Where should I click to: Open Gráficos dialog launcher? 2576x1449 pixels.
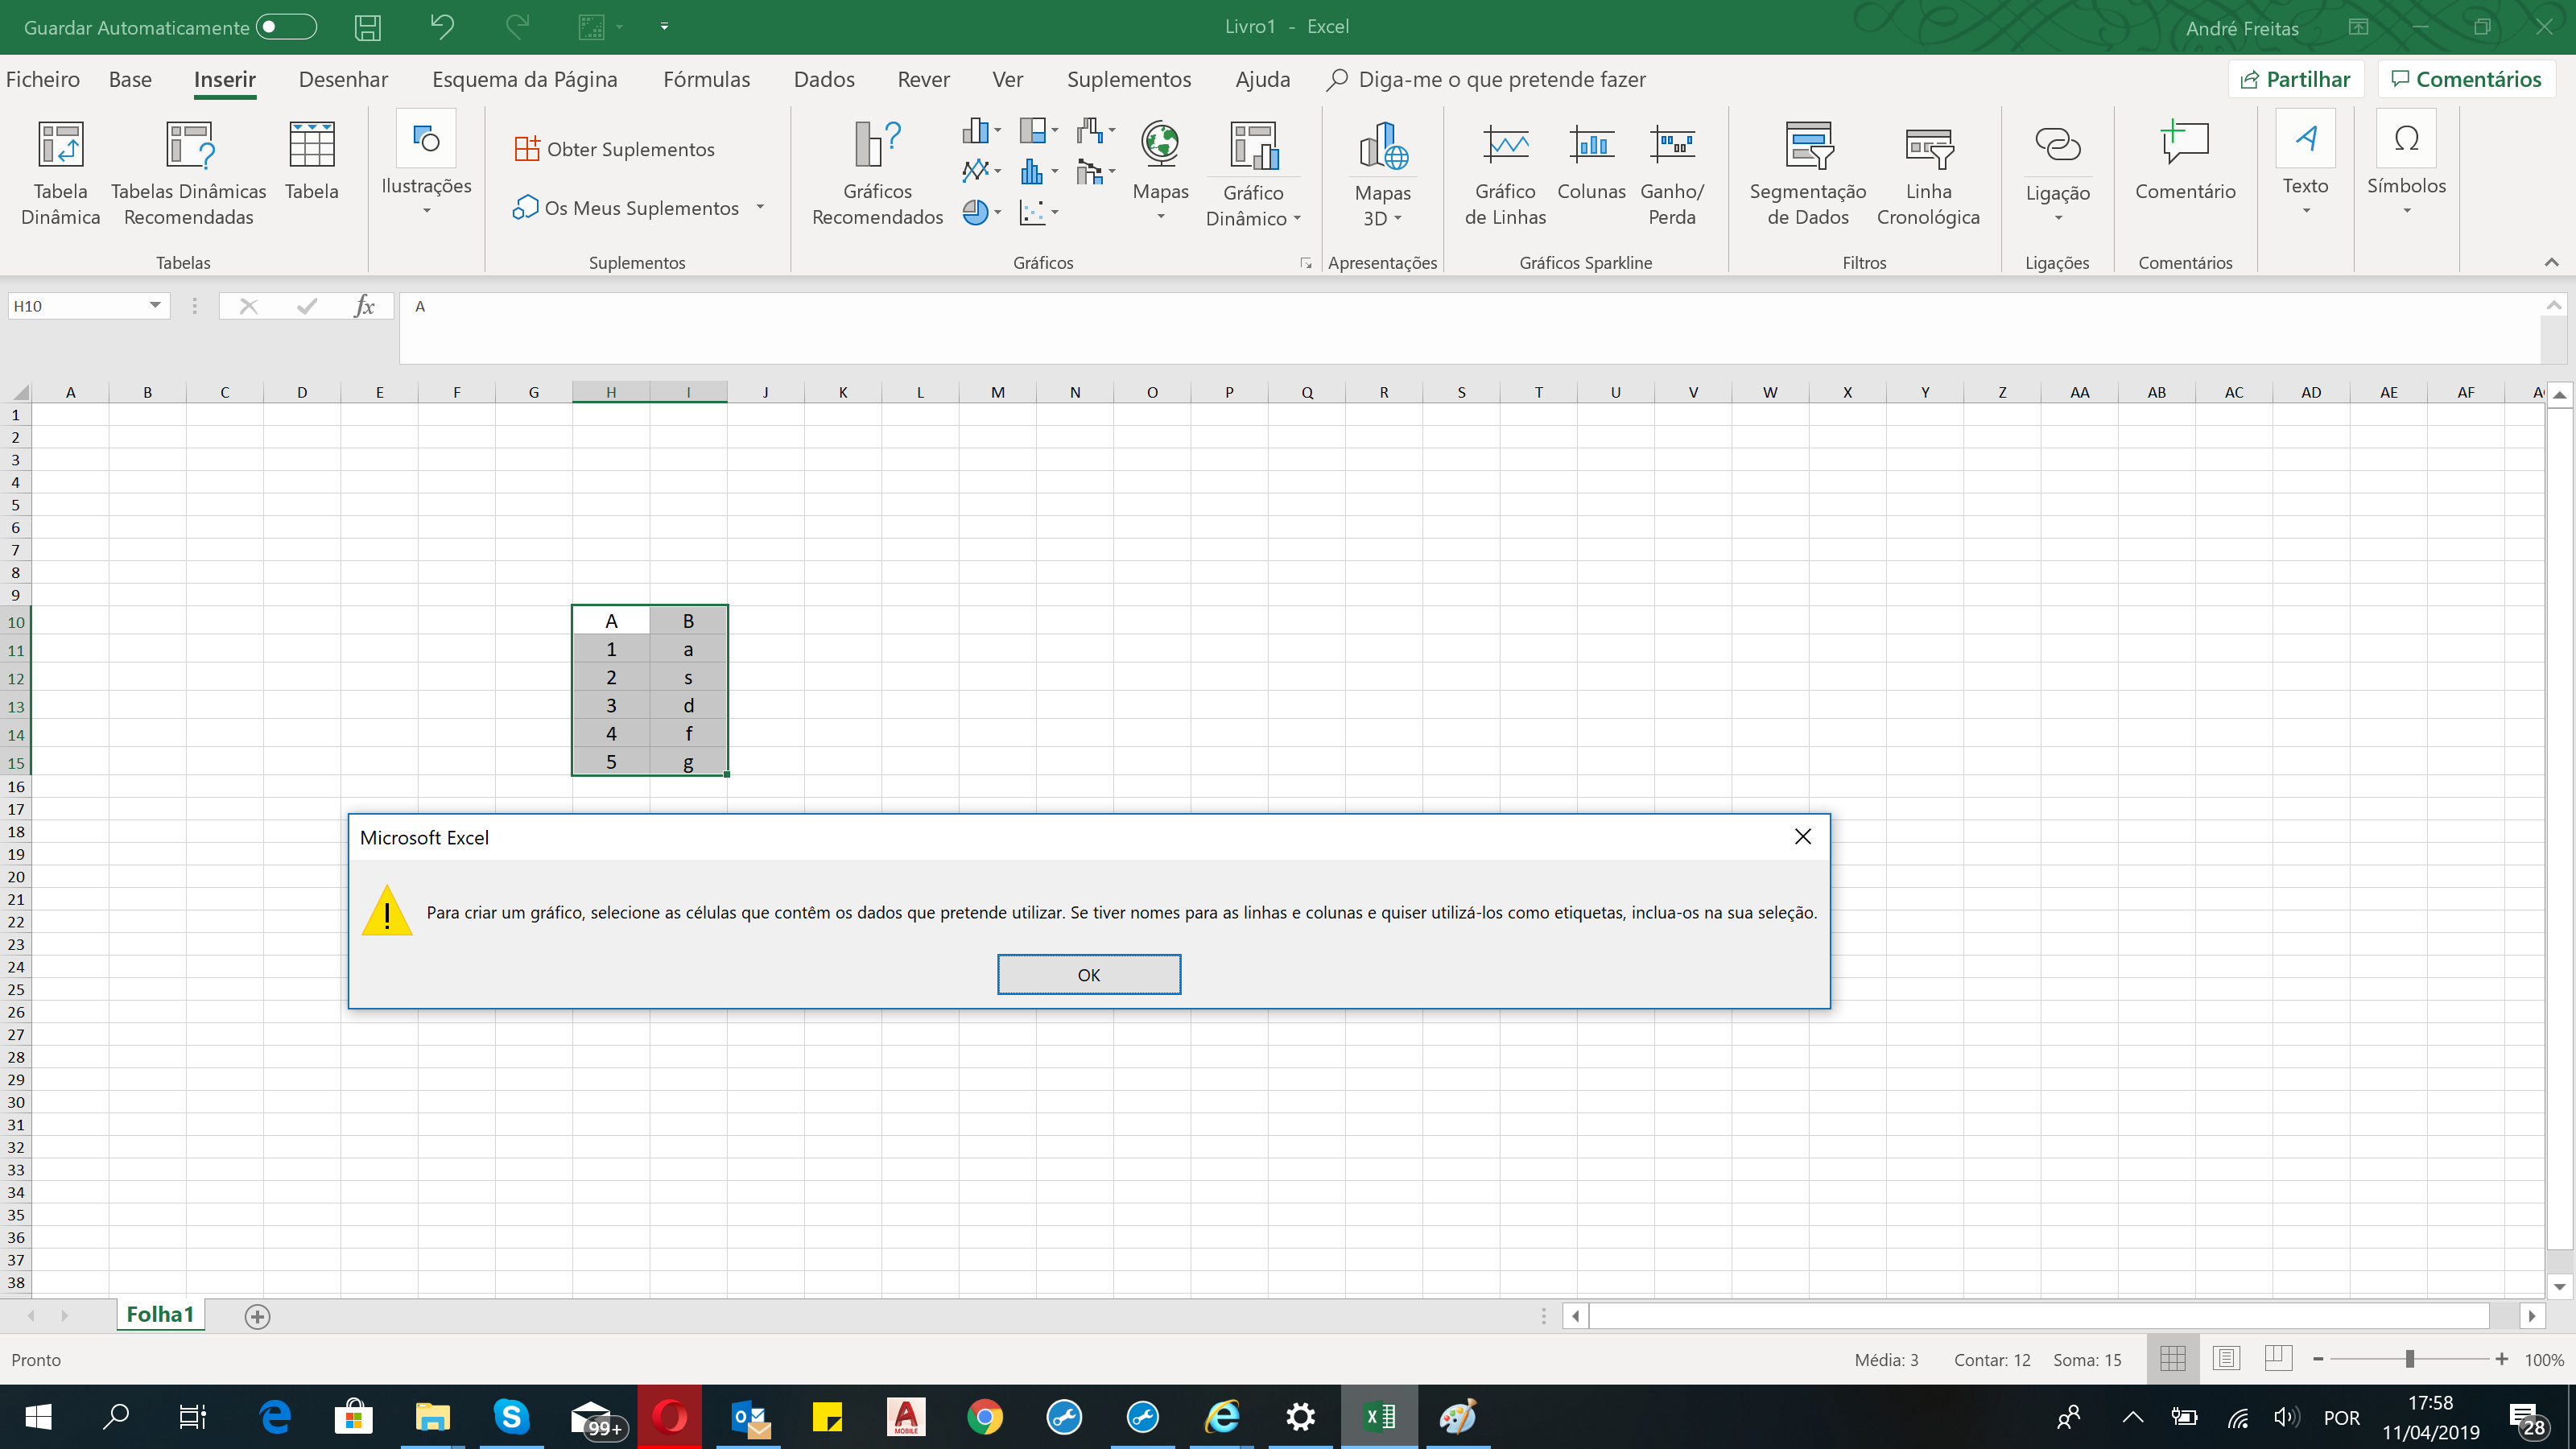click(1305, 263)
